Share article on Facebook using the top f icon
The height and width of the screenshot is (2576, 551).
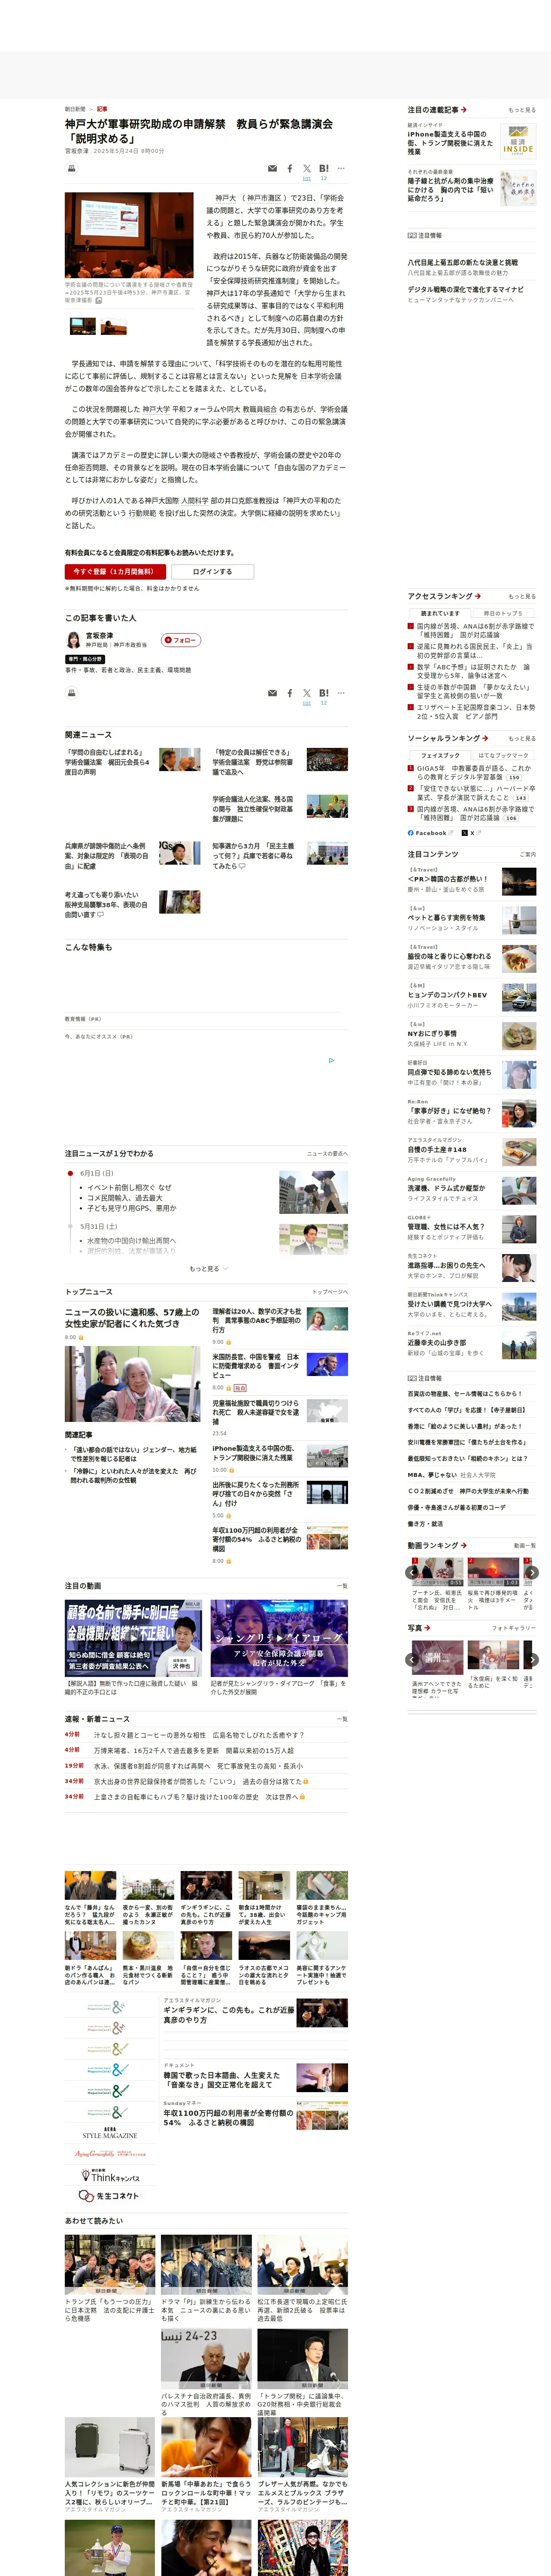pyautogui.click(x=290, y=169)
